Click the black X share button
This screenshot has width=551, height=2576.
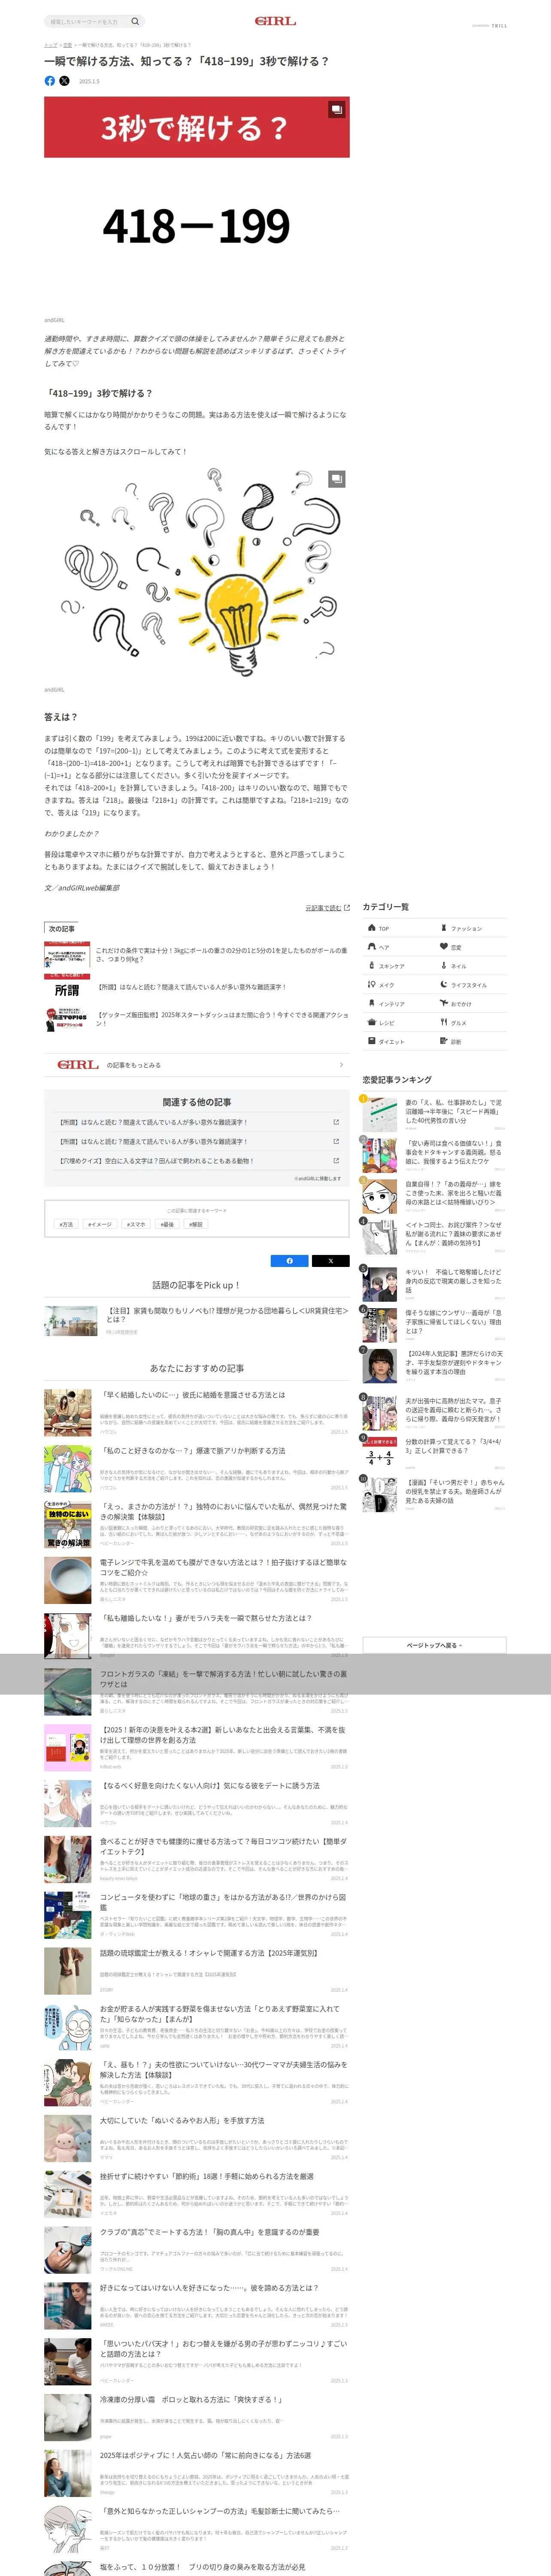point(331,1261)
